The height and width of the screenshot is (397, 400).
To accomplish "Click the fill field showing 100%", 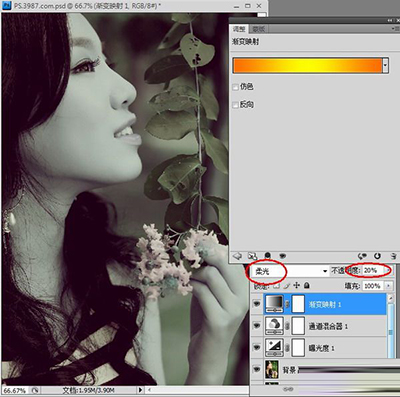I will pyautogui.click(x=373, y=286).
